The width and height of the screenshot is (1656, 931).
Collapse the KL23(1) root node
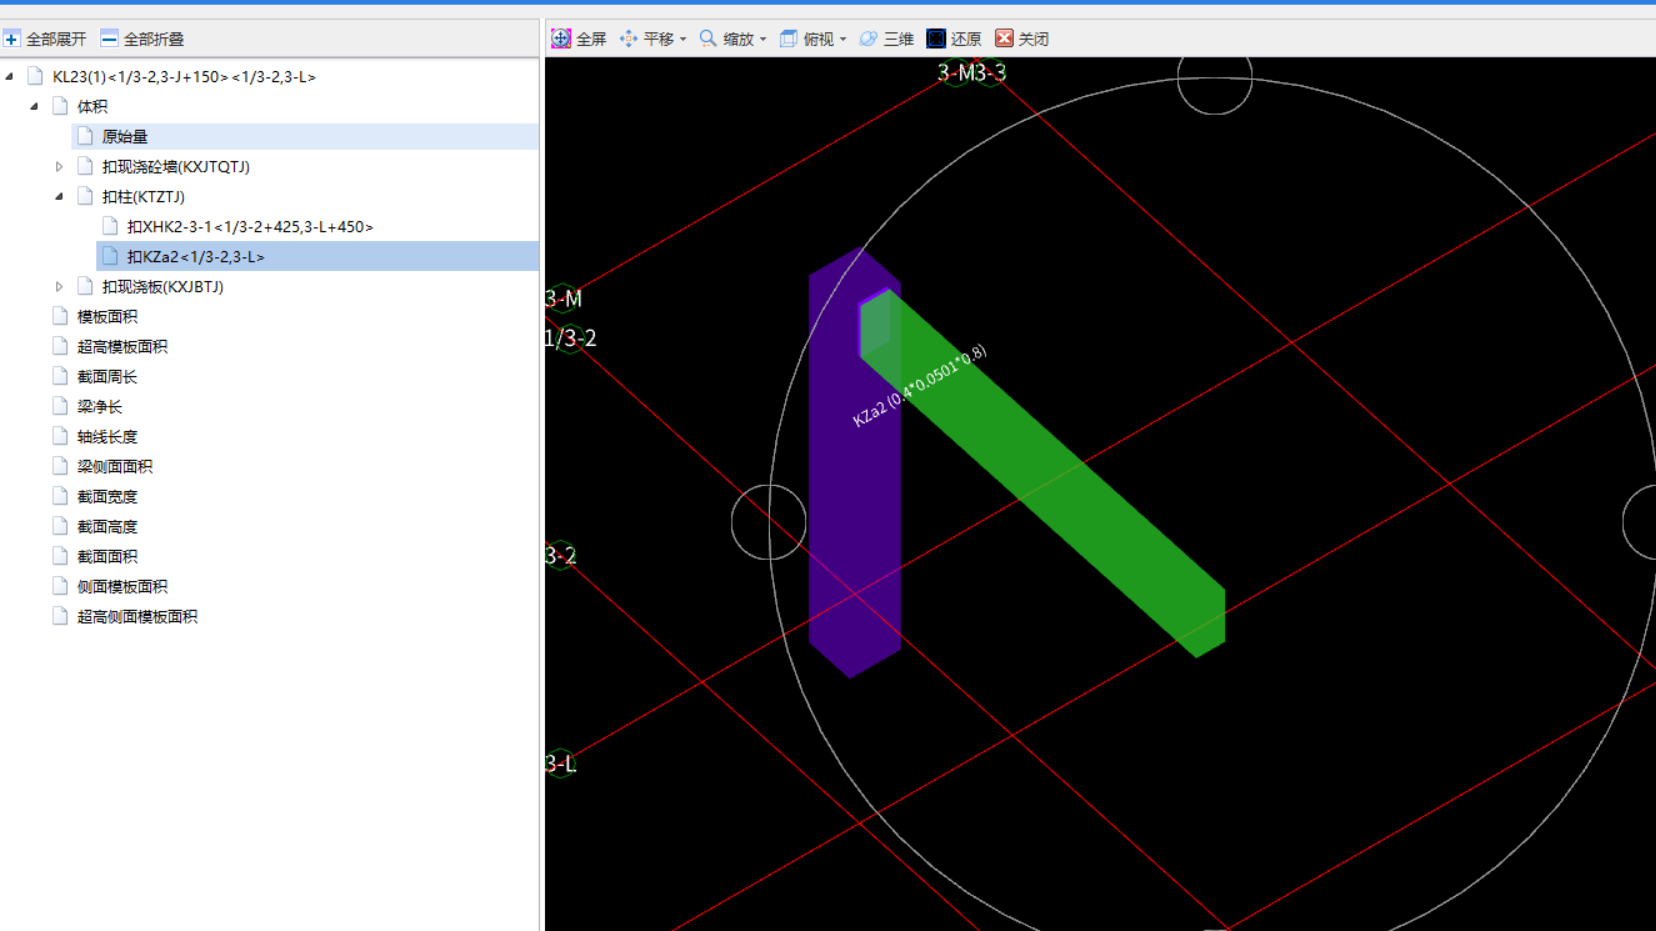pos(9,76)
